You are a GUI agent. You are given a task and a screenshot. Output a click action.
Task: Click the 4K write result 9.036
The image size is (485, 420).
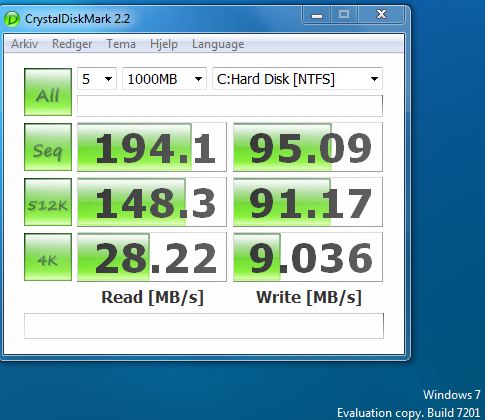(x=308, y=257)
